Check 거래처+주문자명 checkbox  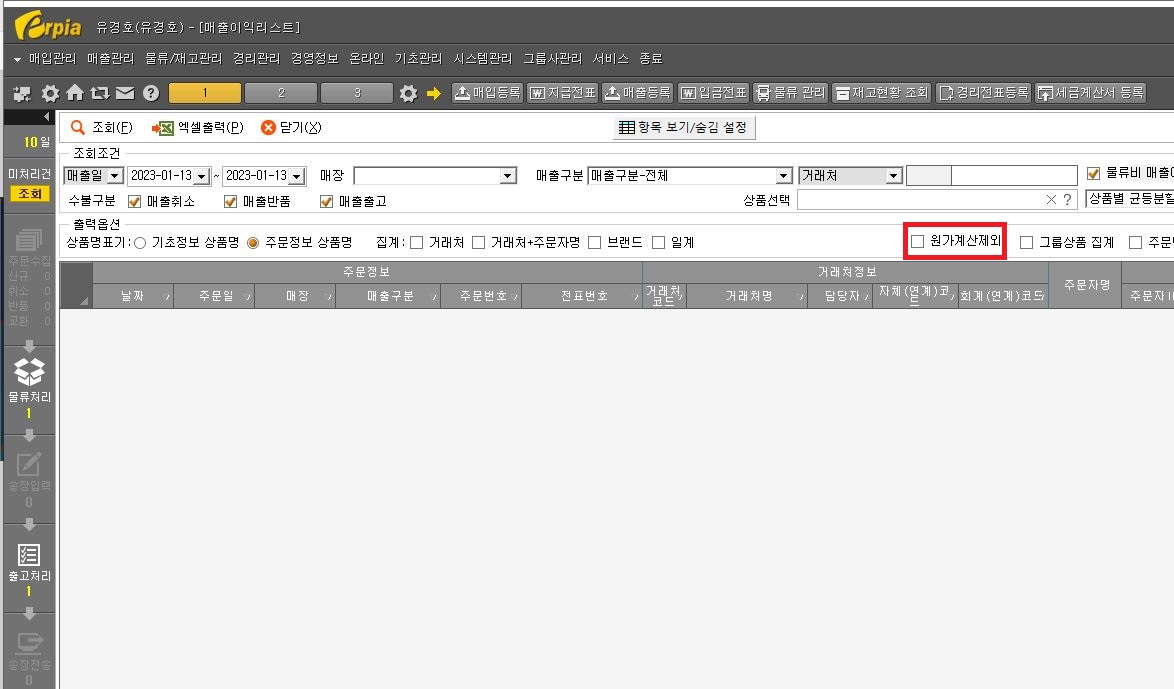(479, 243)
